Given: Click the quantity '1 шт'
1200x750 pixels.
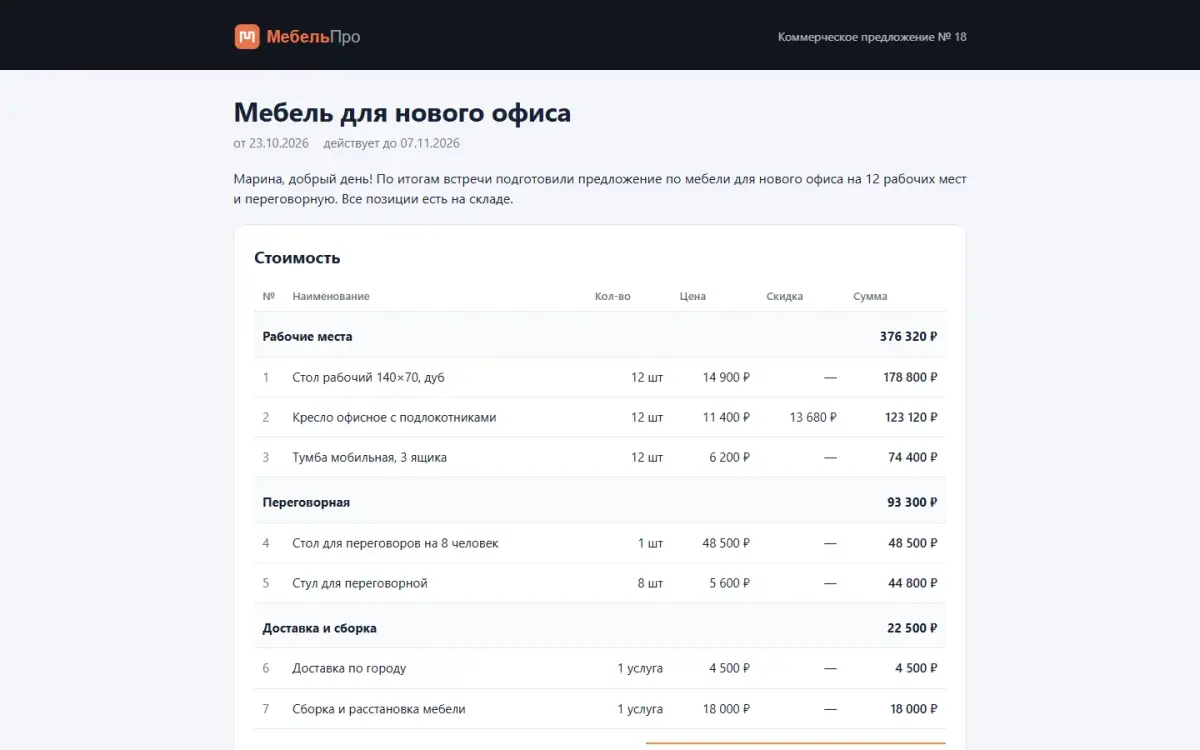Looking at the screenshot, I should (650, 543).
